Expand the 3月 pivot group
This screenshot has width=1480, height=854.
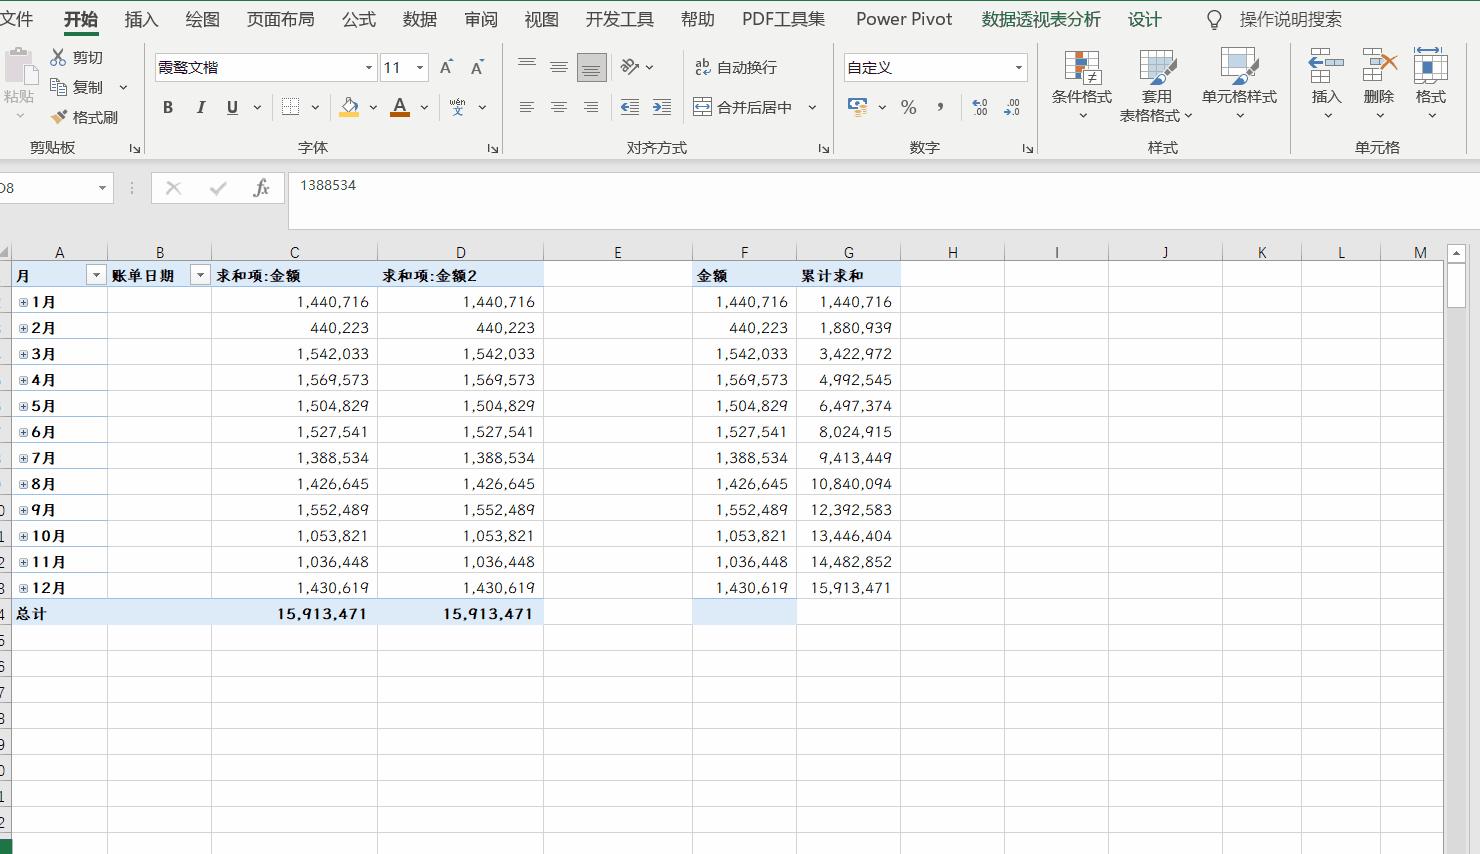[x=21, y=353]
